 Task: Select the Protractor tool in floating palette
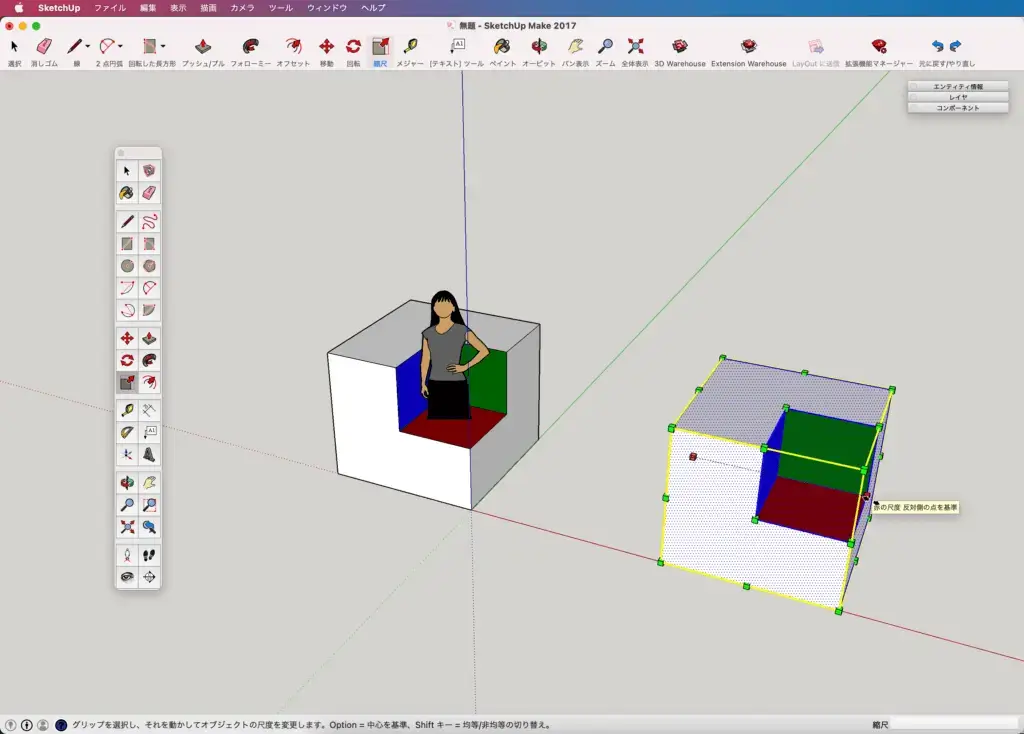(x=127, y=432)
